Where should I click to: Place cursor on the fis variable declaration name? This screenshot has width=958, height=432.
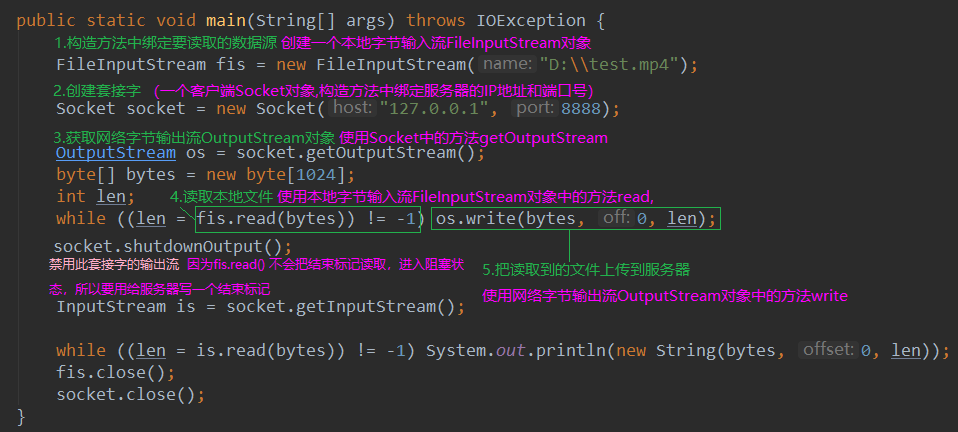231,65
